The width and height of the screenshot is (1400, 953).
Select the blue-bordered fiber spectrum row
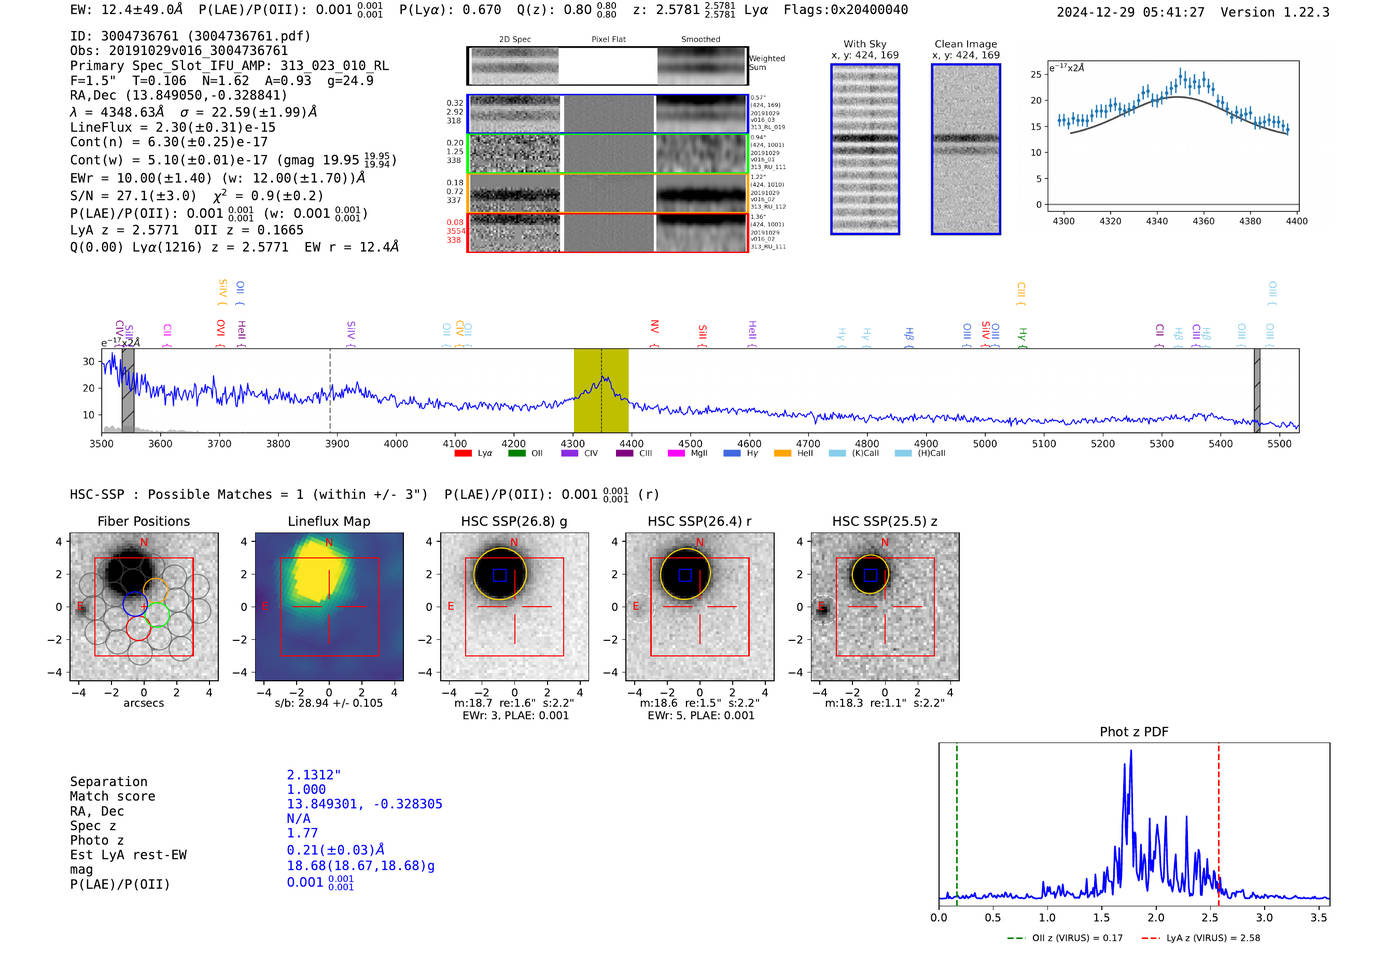(608, 114)
